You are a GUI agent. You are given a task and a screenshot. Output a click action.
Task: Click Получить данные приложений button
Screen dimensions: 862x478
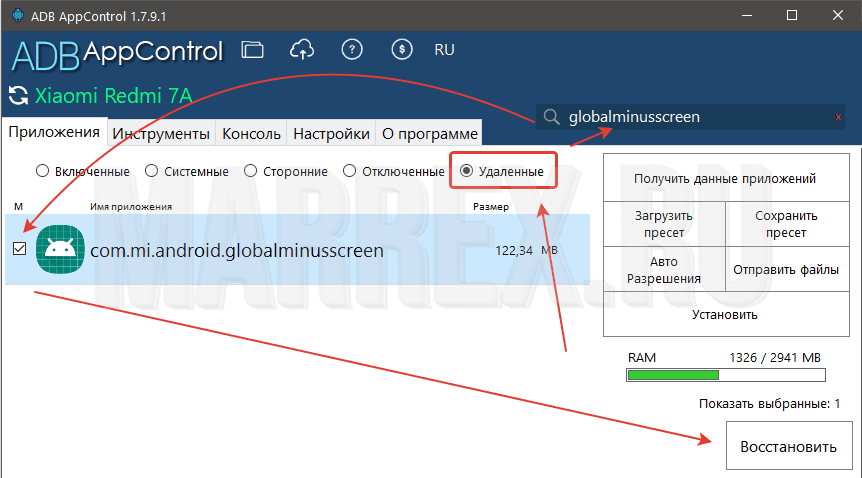(x=726, y=178)
